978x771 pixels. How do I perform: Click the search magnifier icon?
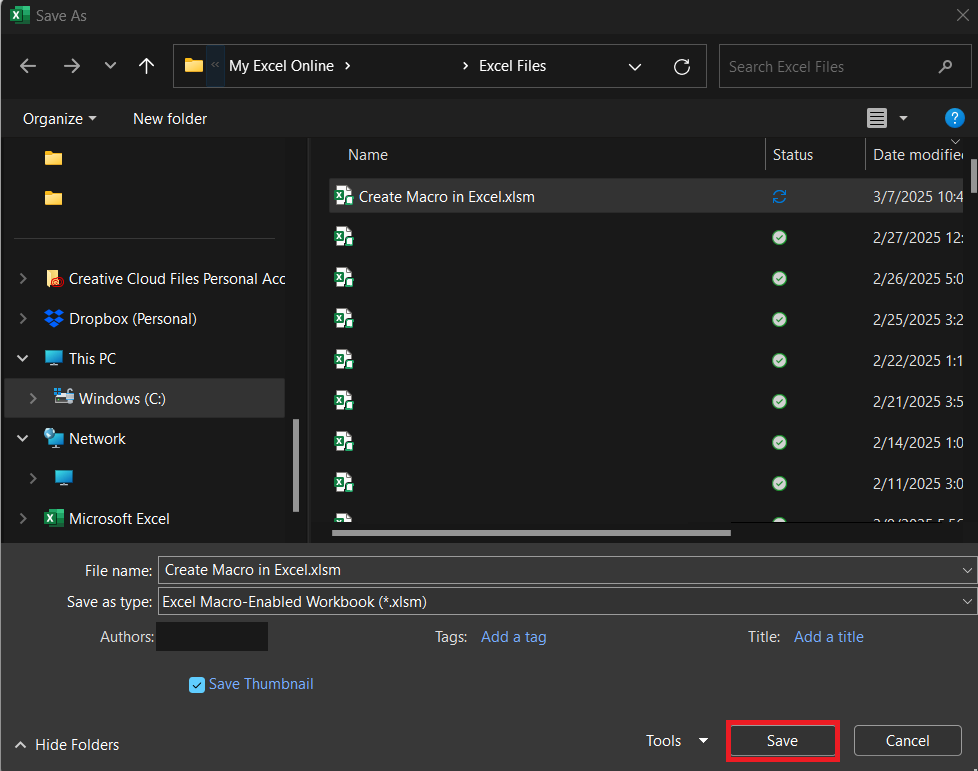pyautogui.click(x=946, y=66)
